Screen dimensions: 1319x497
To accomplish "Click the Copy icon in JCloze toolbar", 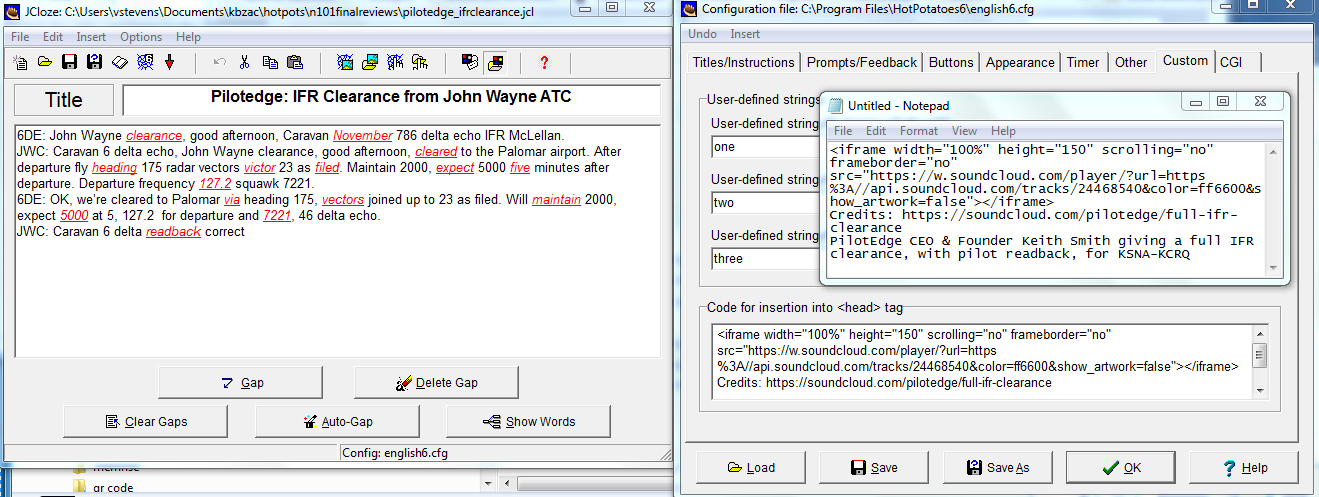I will [270, 63].
